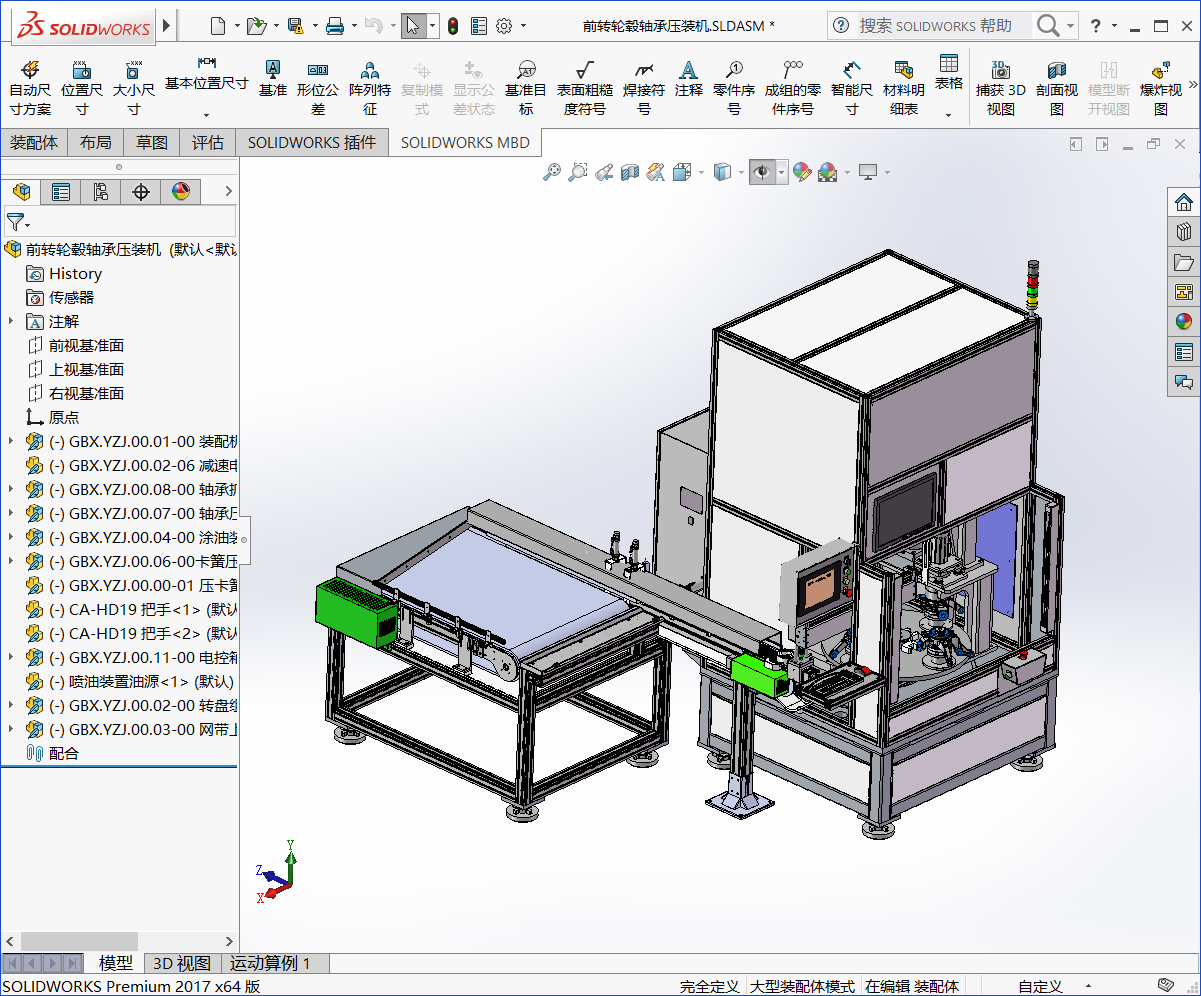Open the SOLIDWORKS 插件 tab
Viewport: 1201px width, 996px height.
click(x=312, y=143)
